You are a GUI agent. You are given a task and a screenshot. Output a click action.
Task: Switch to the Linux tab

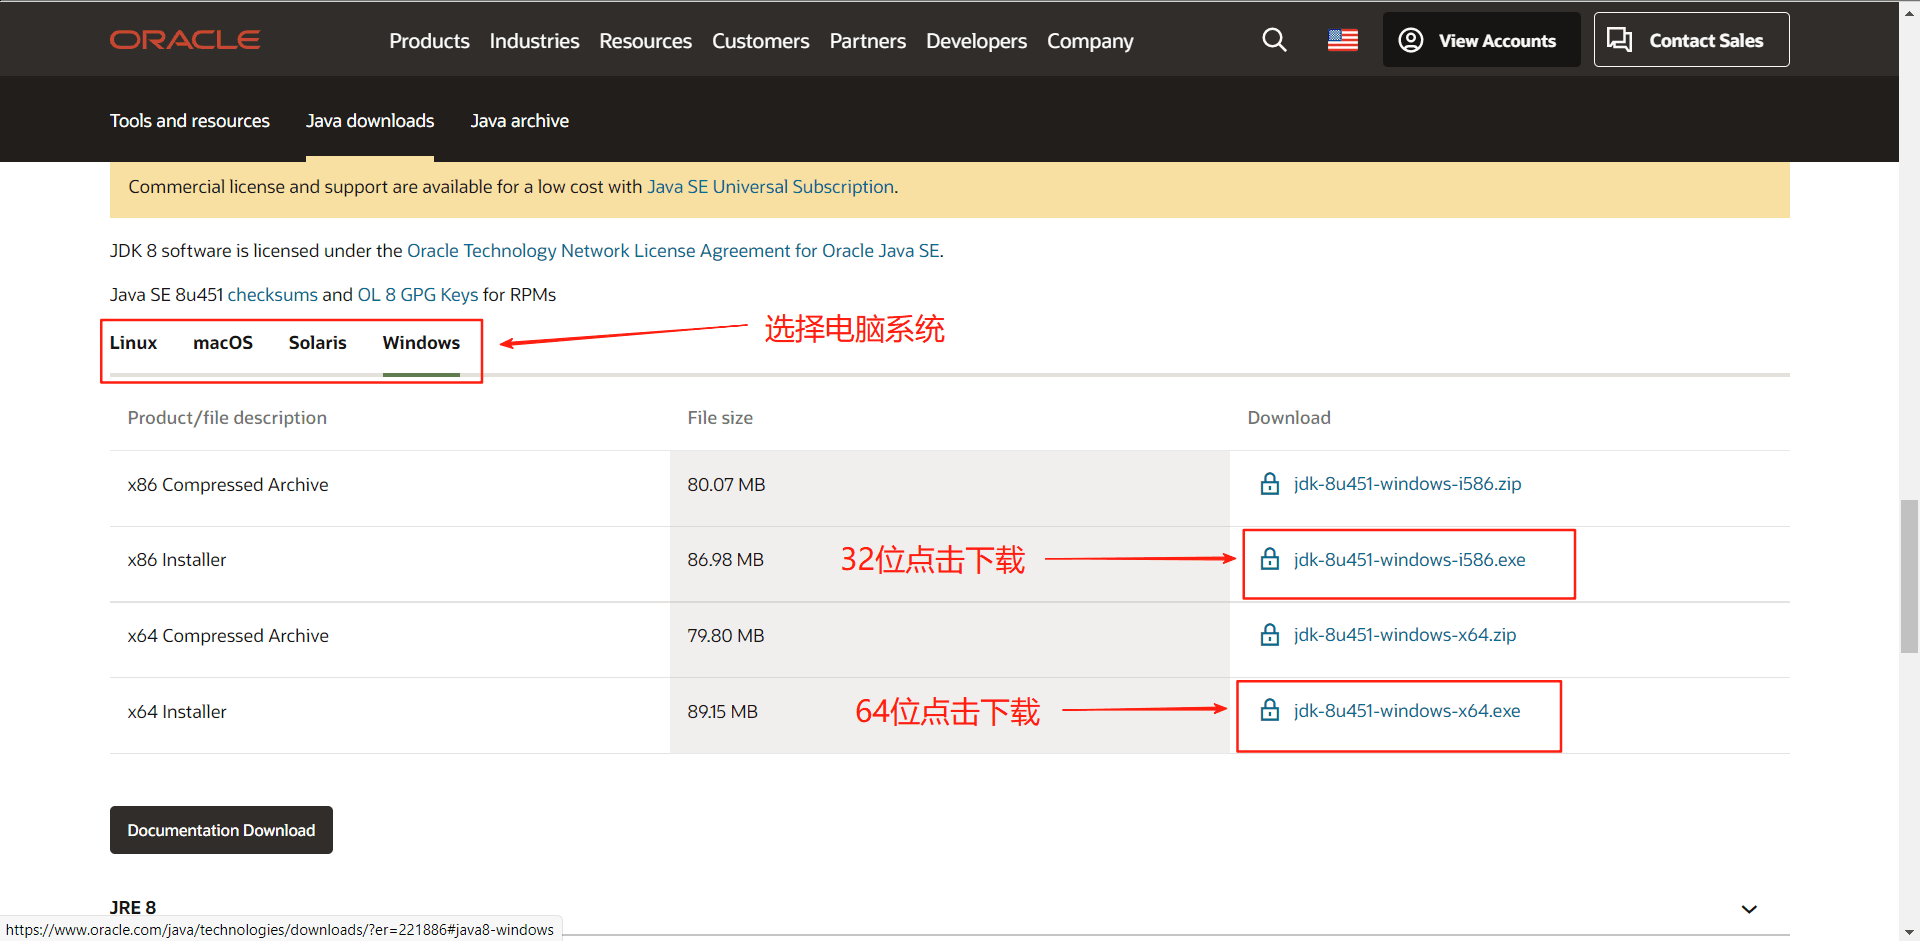tap(133, 343)
